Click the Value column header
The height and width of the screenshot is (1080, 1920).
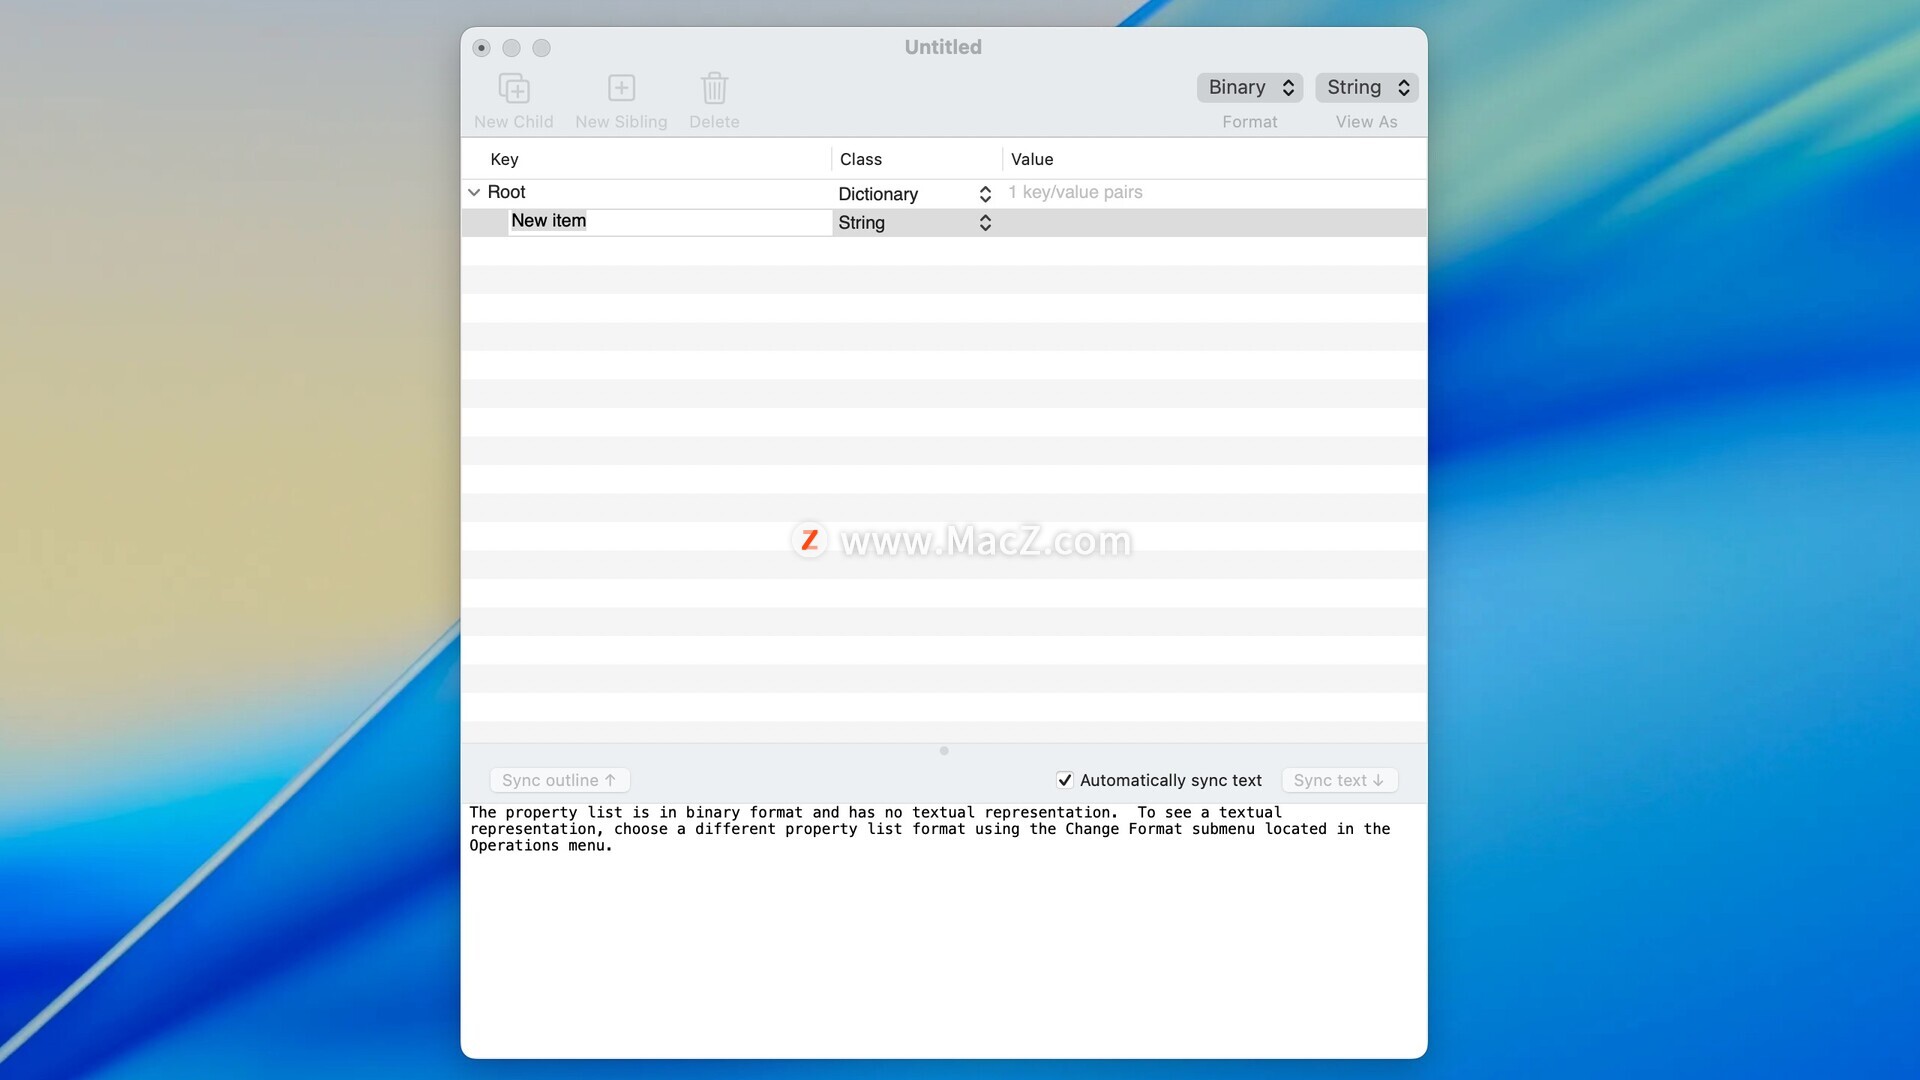pyautogui.click(x=1032, y=159)
